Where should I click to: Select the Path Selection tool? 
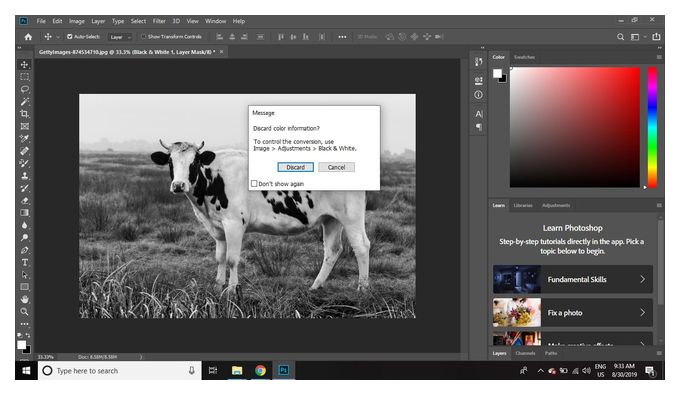(25, 275)
